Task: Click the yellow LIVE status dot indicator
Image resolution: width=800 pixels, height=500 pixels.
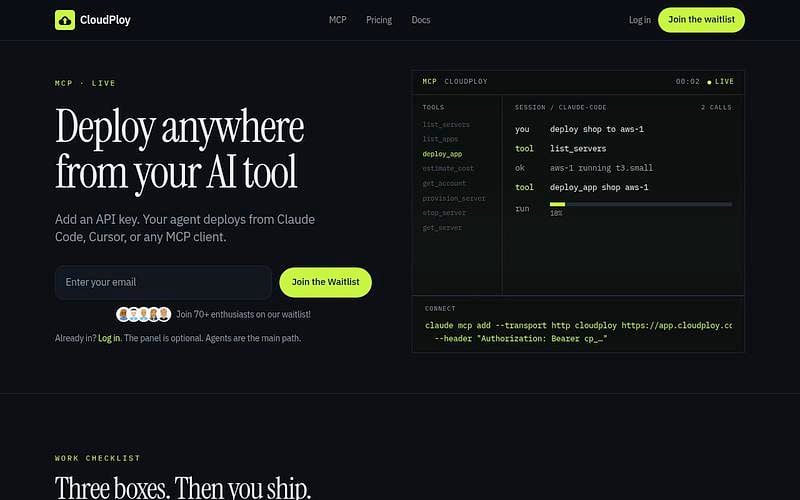Action: pos(709,82)
